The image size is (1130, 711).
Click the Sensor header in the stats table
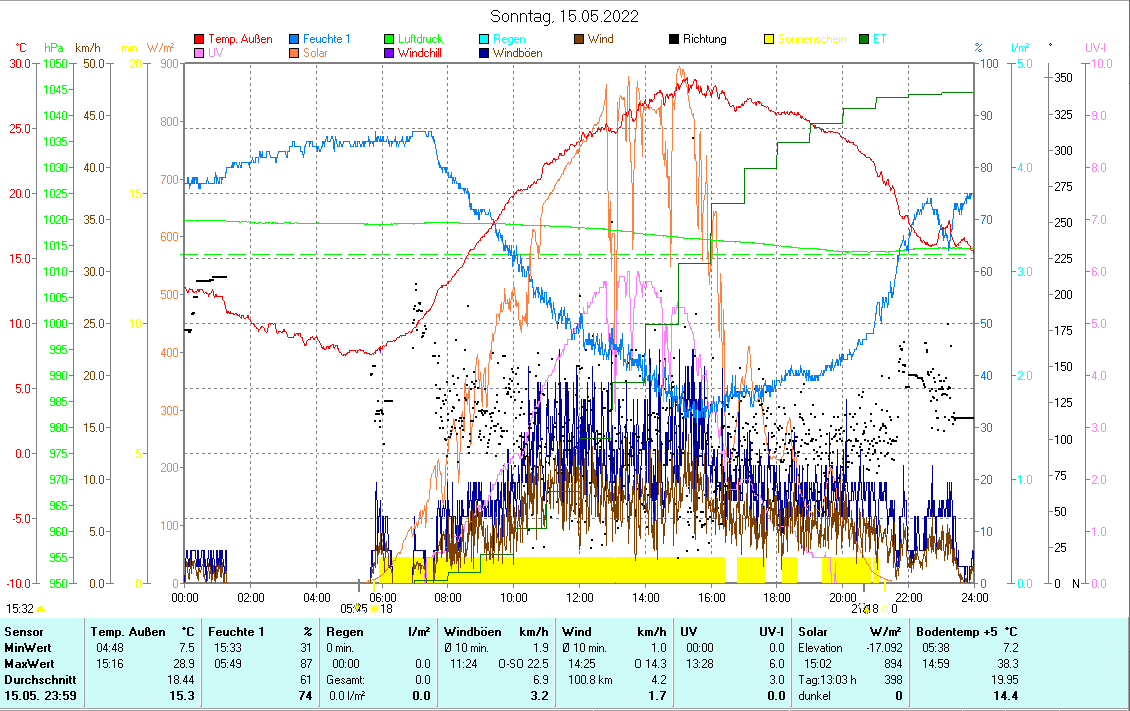(x=23, y=632)
